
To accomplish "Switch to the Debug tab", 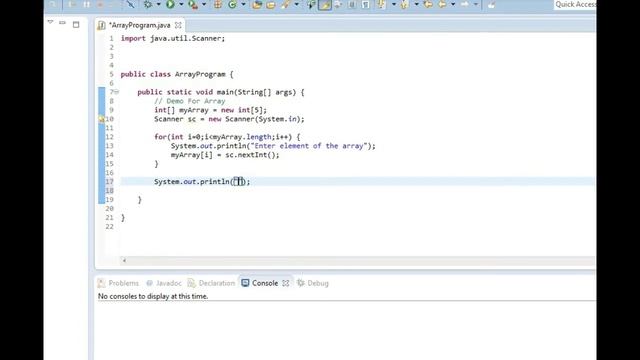I will coord(313,283).
